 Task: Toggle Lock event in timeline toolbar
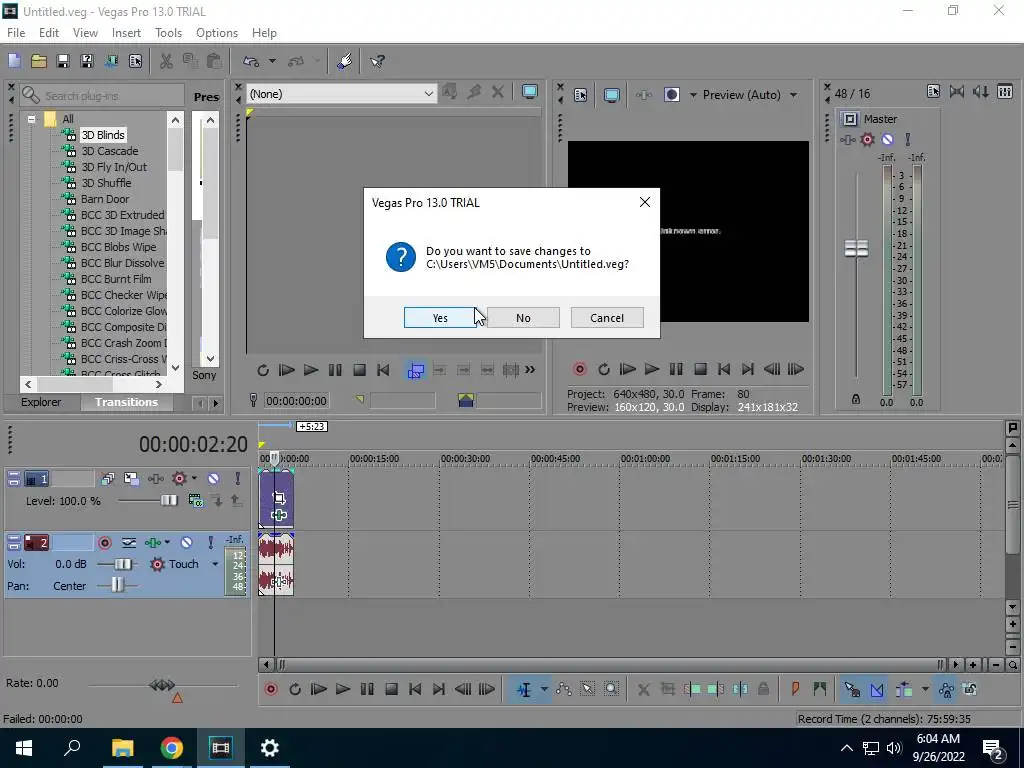click(x=763, y=689)
